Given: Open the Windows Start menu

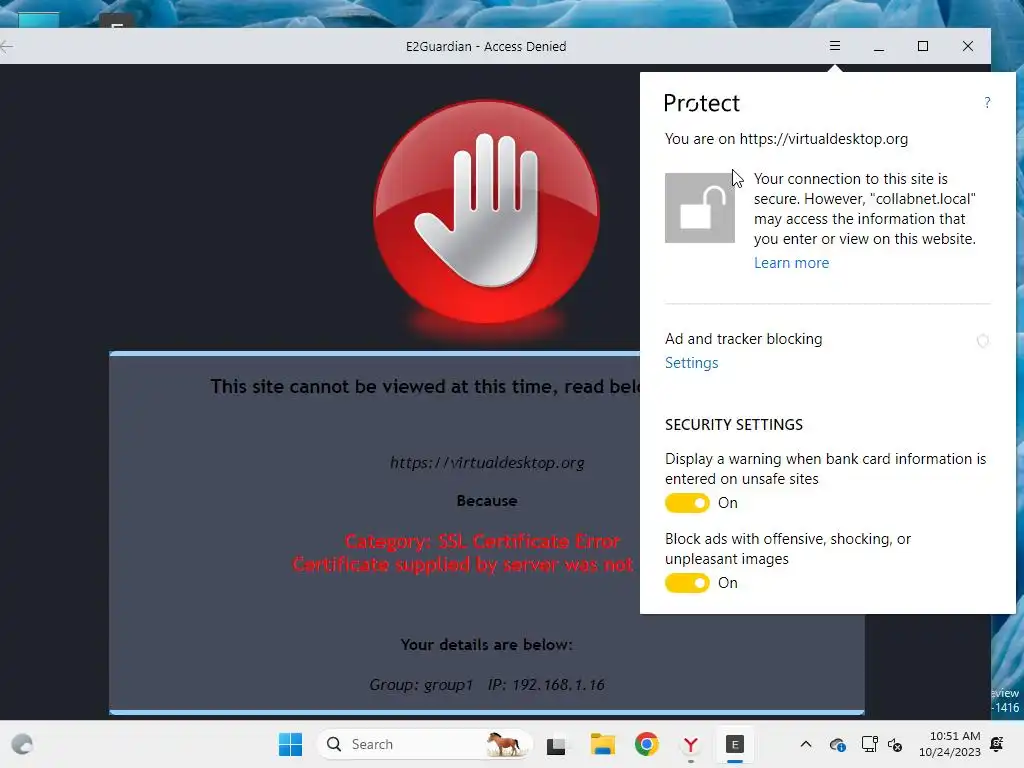Looking at the screenshot, I should [290, 744].
